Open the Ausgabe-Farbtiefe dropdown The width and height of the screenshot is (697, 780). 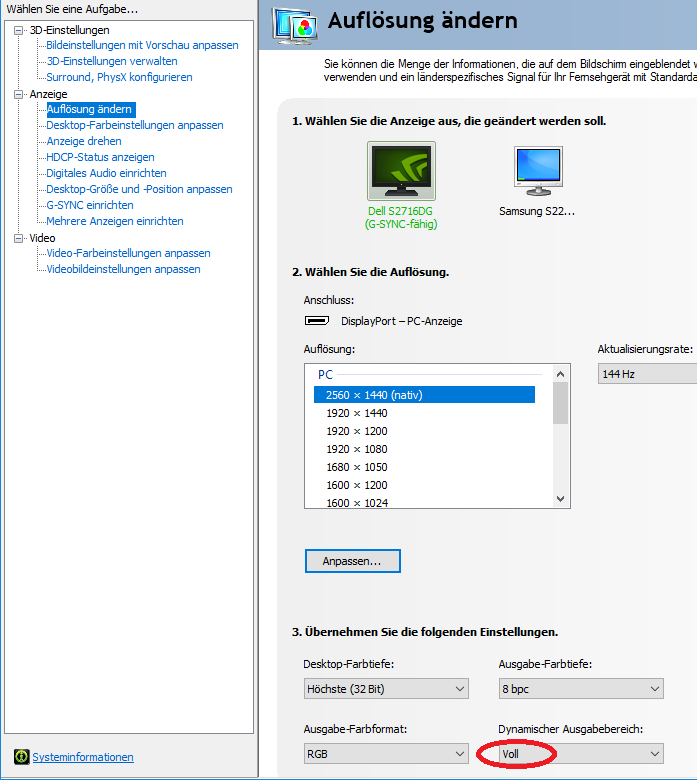click(x=581, y=688)
